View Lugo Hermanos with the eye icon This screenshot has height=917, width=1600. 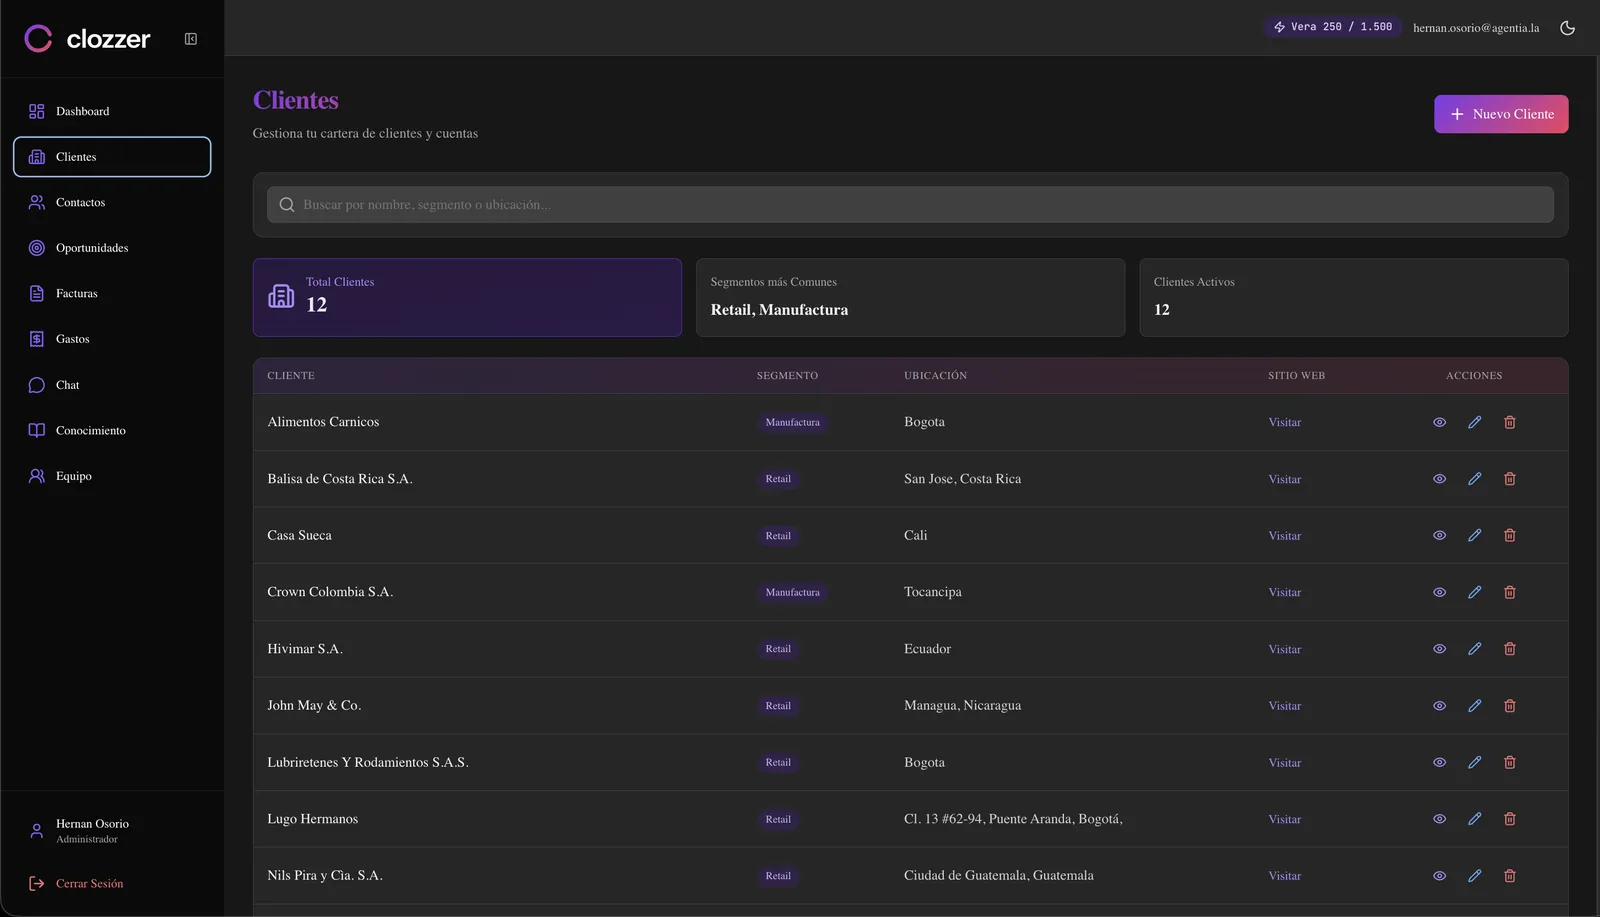pos(1439,819)
